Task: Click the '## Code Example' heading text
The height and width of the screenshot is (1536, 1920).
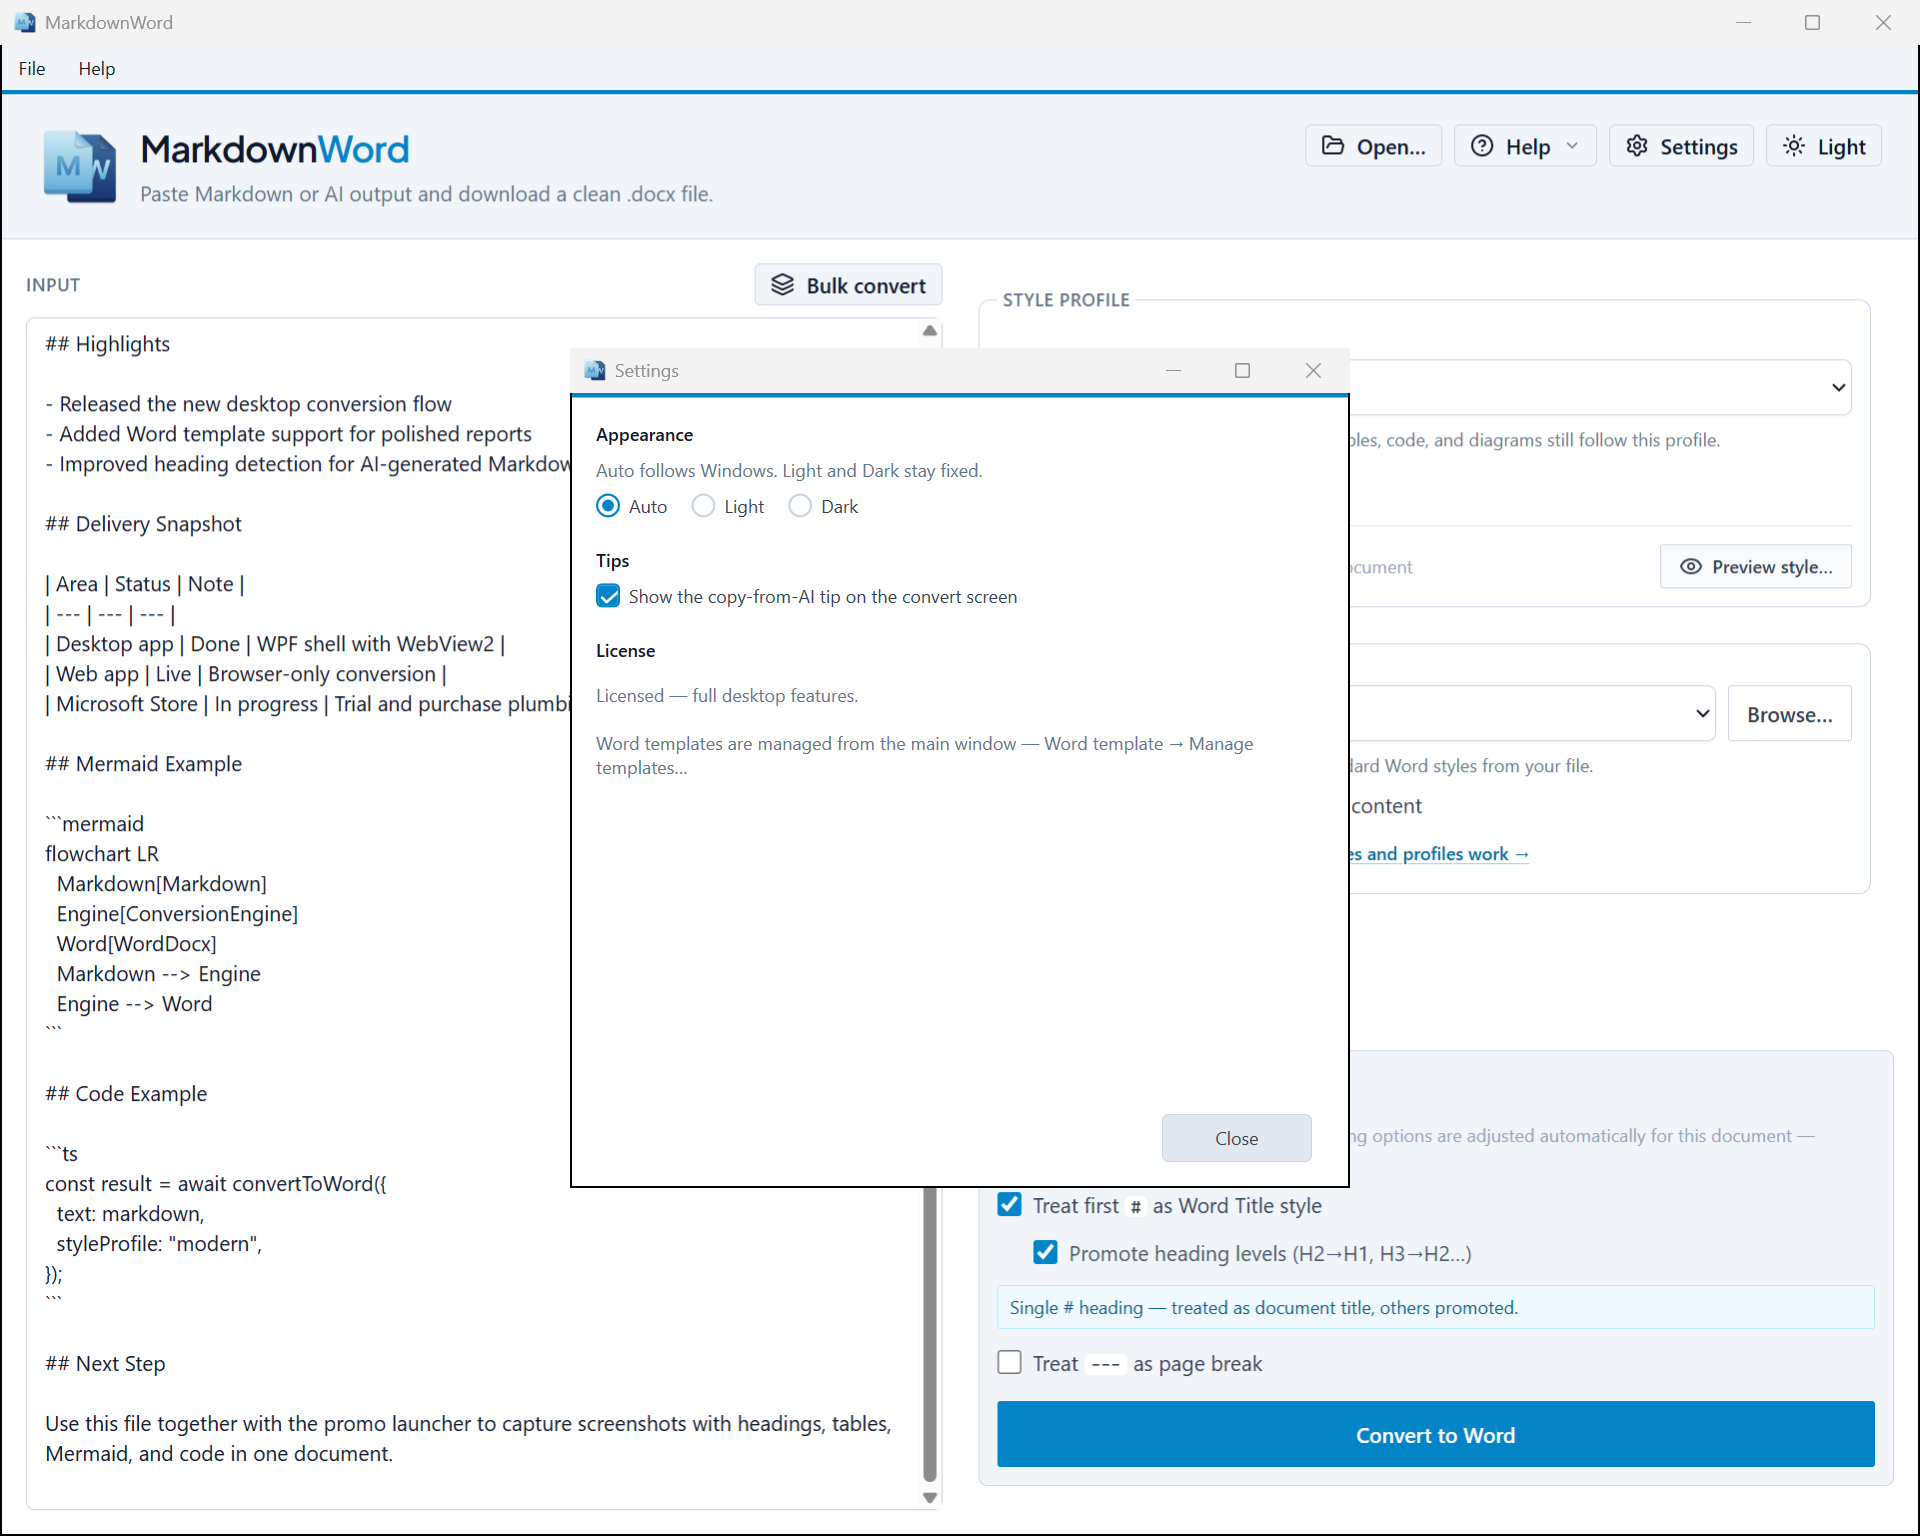Action: 126,1094
